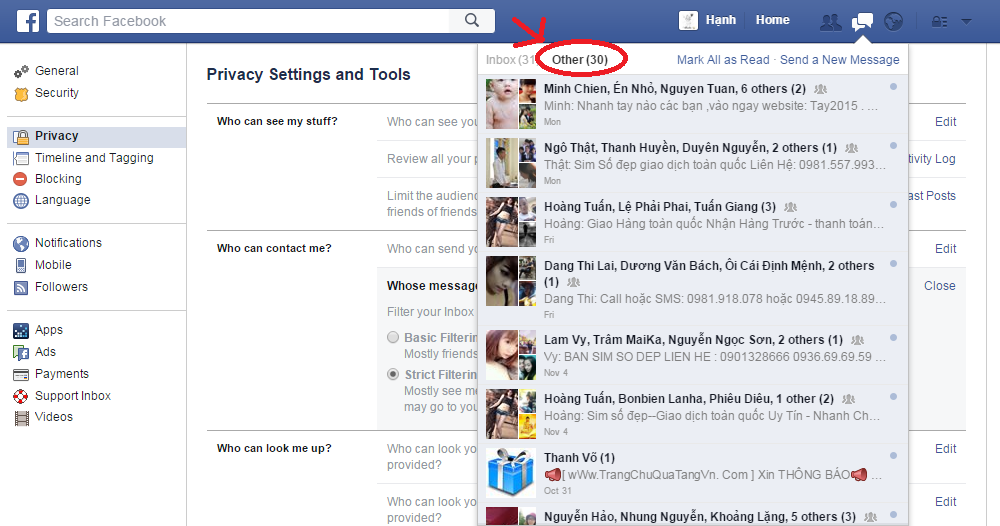The height and width of the screenshot is (526, 1000).
Task: Click the Support Inbox lifebuoy icon
Action: click(21, 397)
